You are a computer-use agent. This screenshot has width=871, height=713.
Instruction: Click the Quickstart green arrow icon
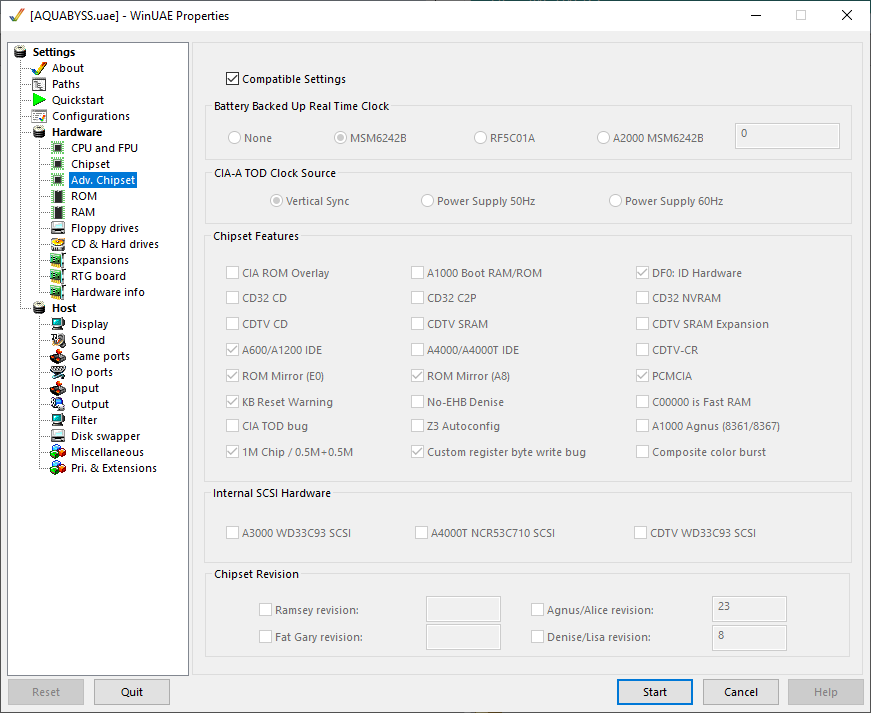tap(39, 100)
